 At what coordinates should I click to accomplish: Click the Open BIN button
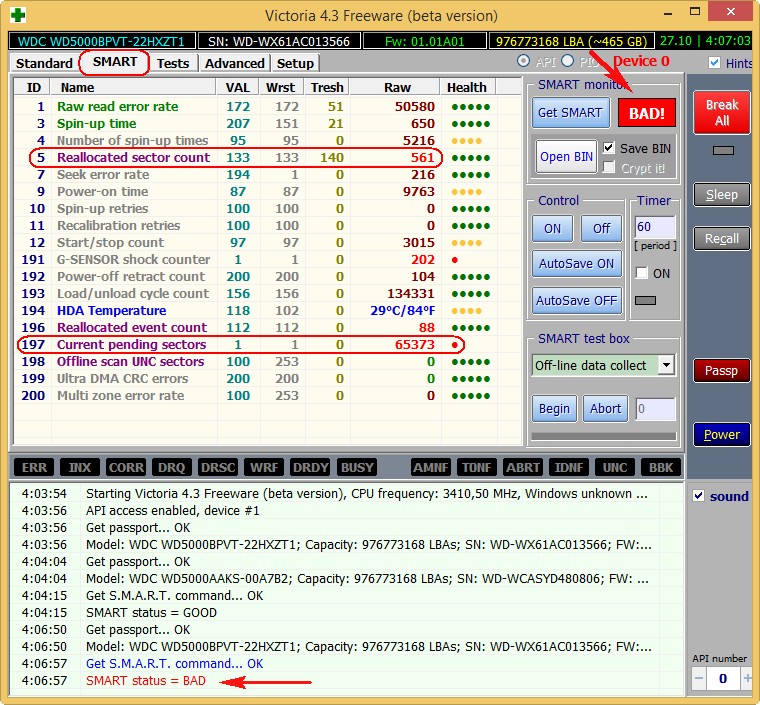(x=566, y=157)
